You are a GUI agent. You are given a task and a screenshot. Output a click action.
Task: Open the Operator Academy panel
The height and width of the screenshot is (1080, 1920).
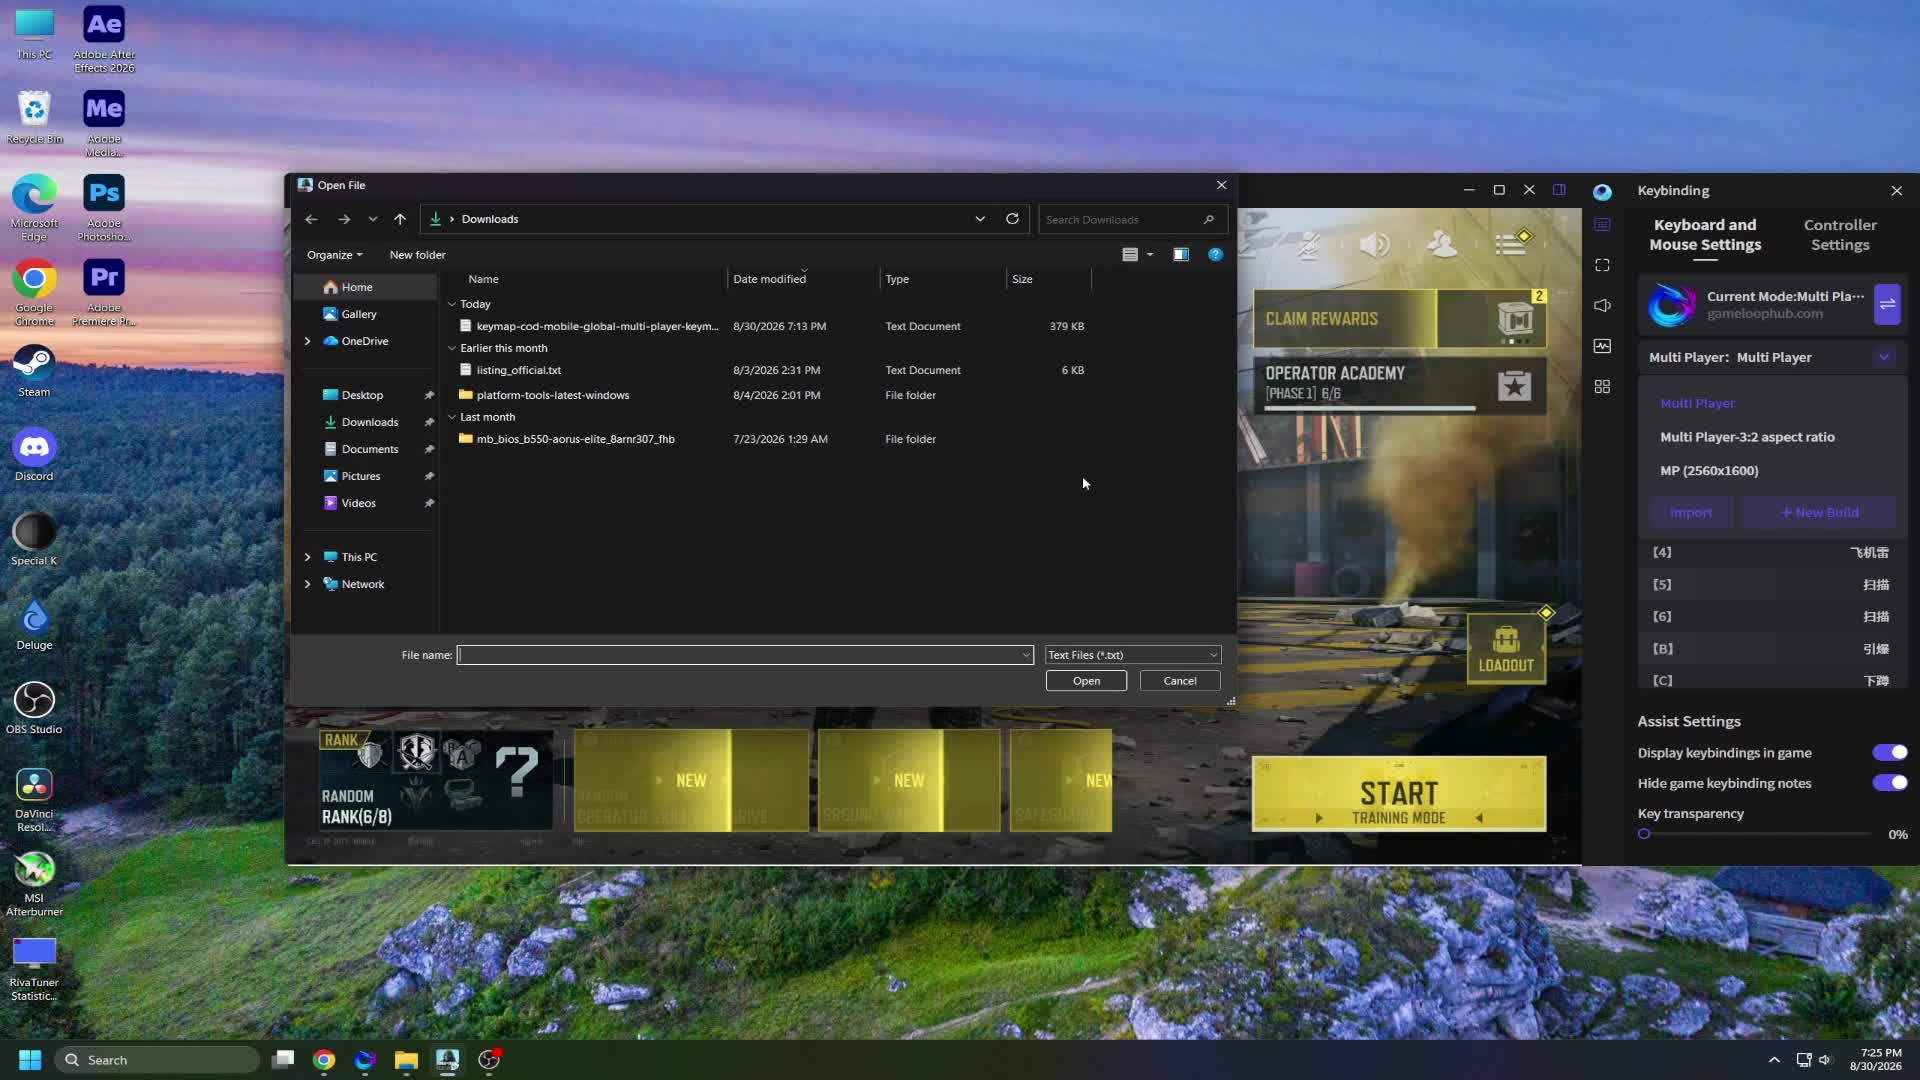[1399, 385]
